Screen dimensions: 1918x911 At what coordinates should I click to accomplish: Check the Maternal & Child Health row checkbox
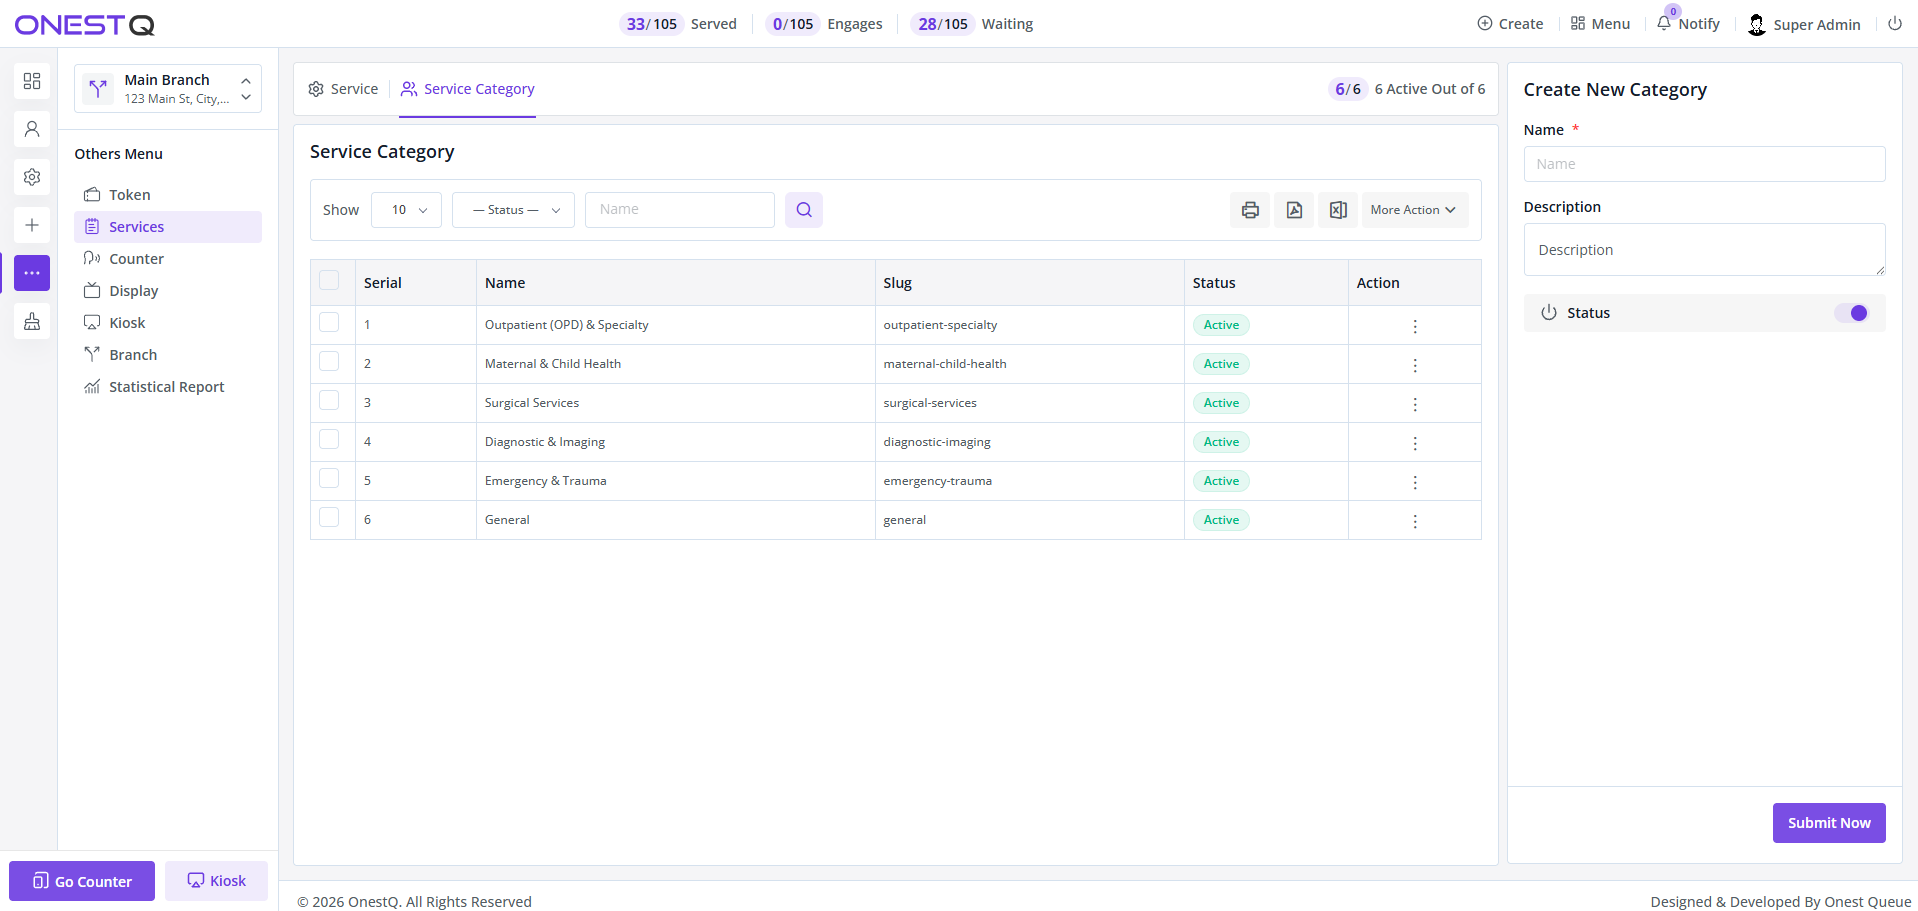[329, 361]
